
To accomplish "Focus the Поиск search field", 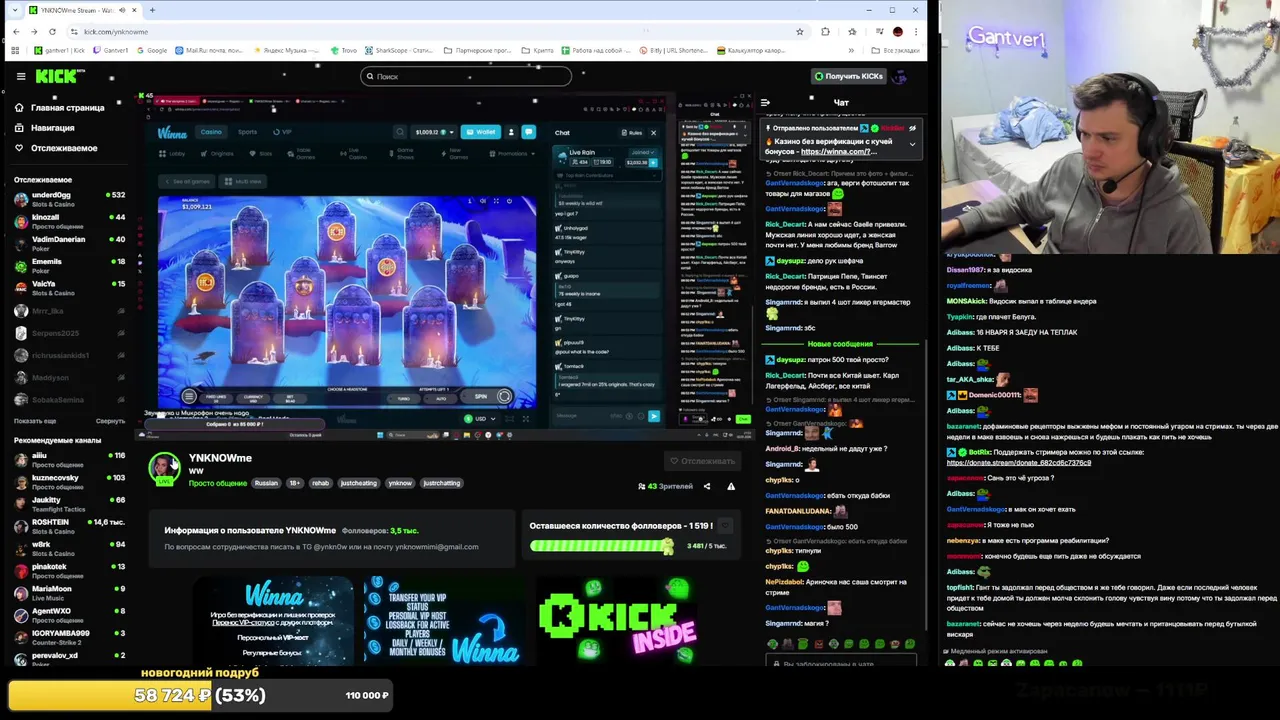I will pyautogui.click(x=466, y=76).
